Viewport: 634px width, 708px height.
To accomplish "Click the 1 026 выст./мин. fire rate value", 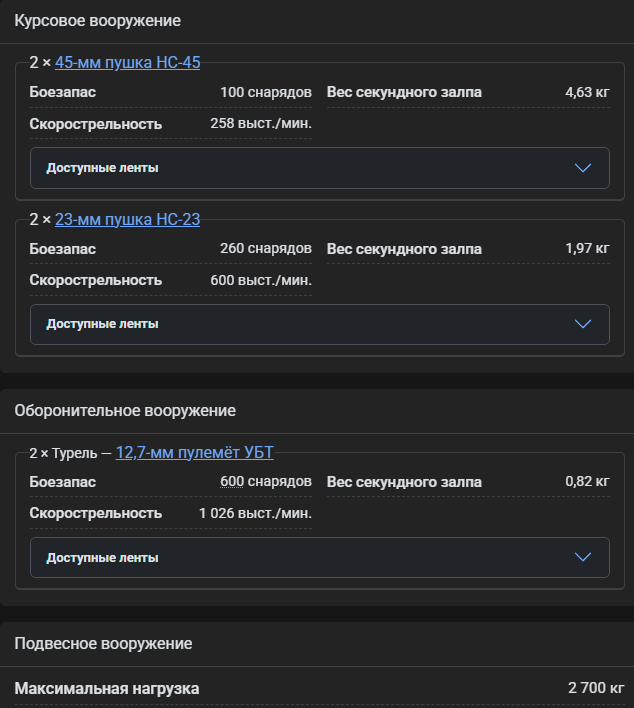I will click(x=255, y=513).
